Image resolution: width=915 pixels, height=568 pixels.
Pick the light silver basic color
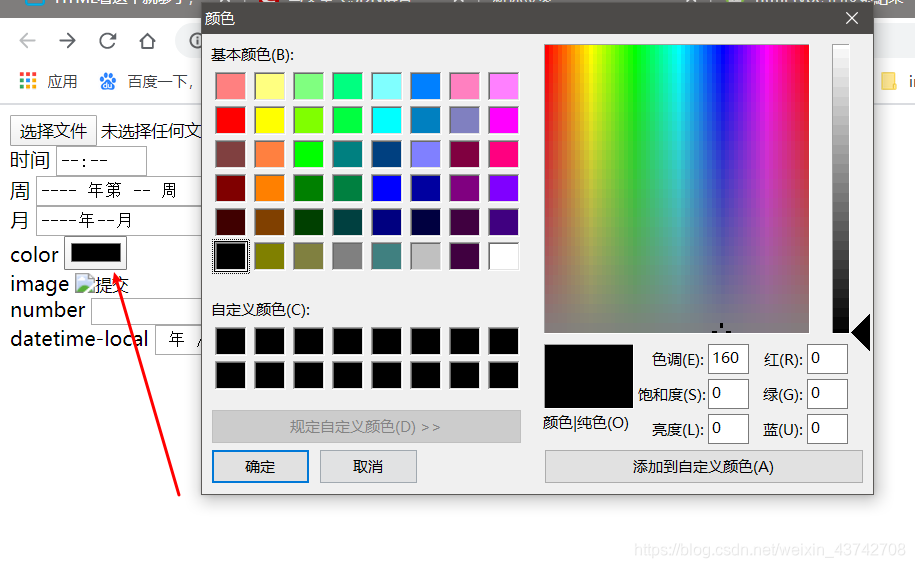coord(425,256)
